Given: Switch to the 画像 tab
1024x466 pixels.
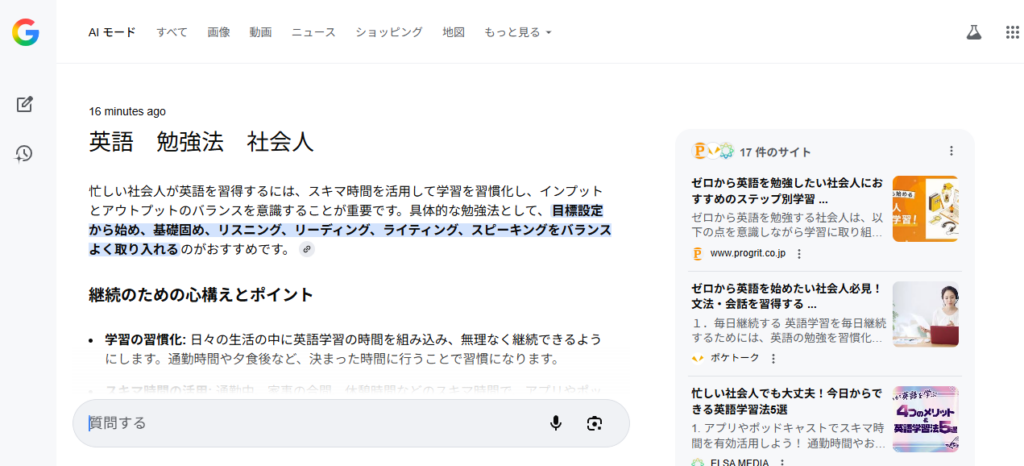Looking at the screenshot, I should 219,32.
